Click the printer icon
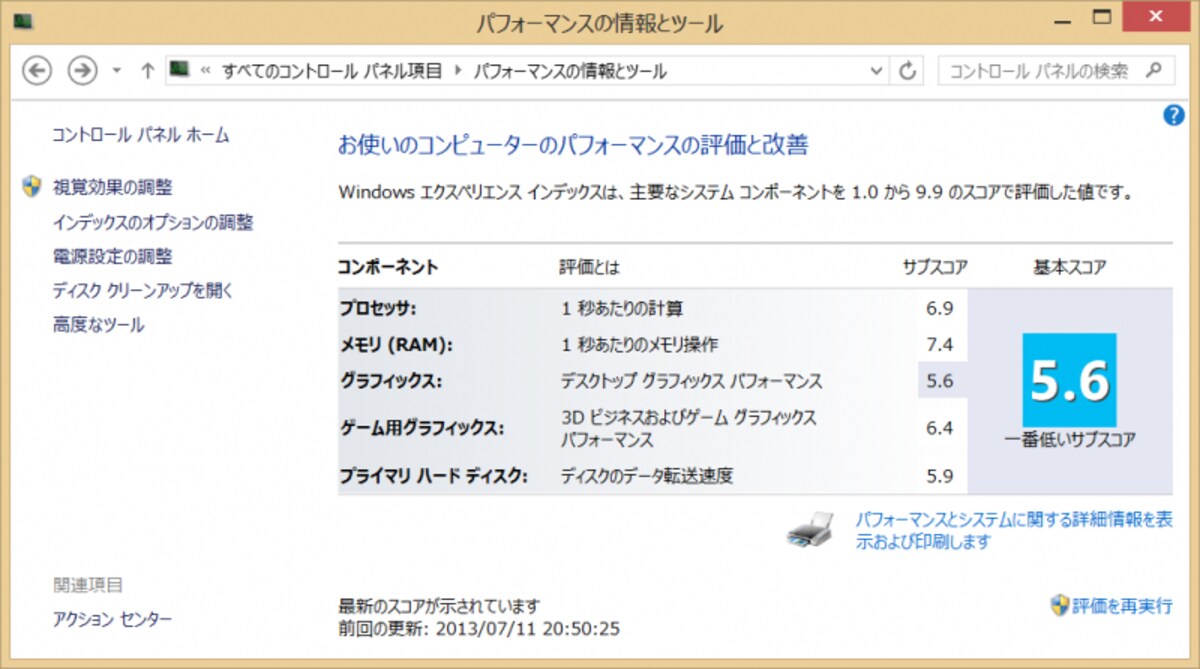The image size is (1200, 669). [809, 531]
